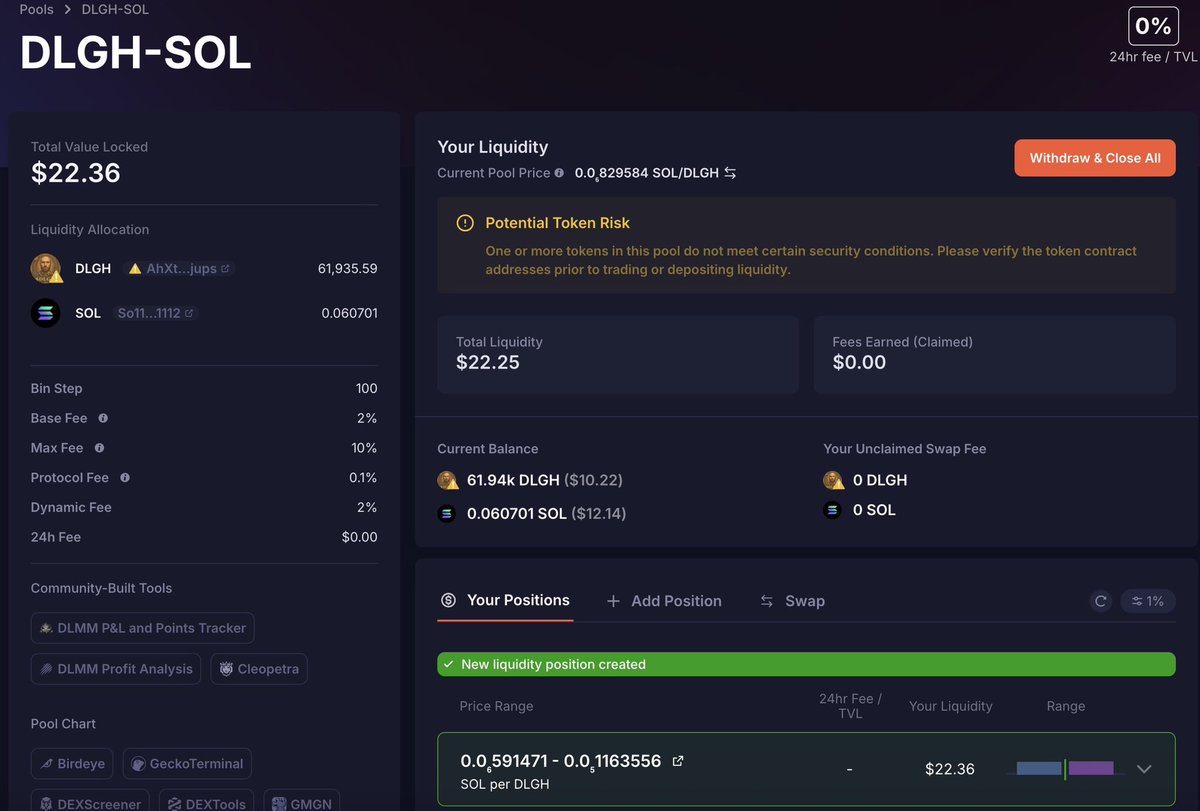Click info icon next to Current Pool Price
The height and width of the screenshot is (811, 1200).
coord(559,173)
